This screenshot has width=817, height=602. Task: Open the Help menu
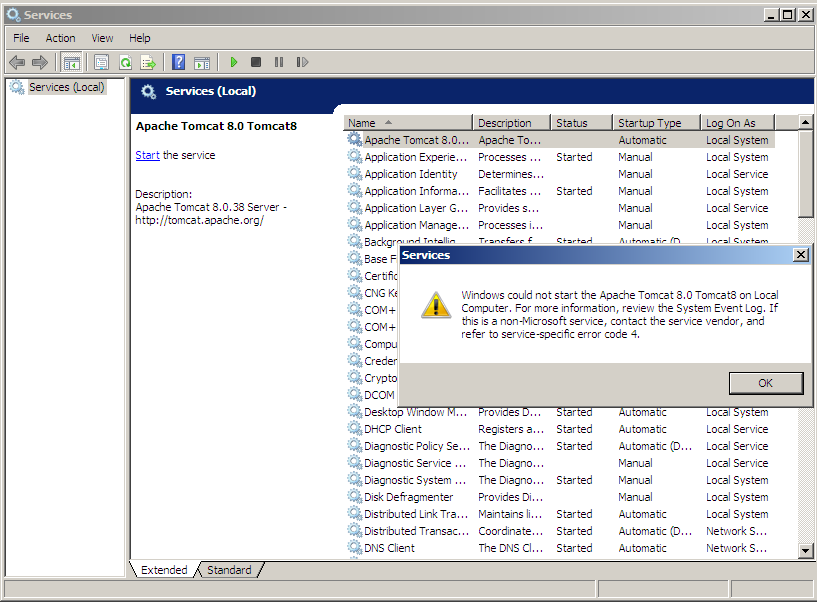140,38
